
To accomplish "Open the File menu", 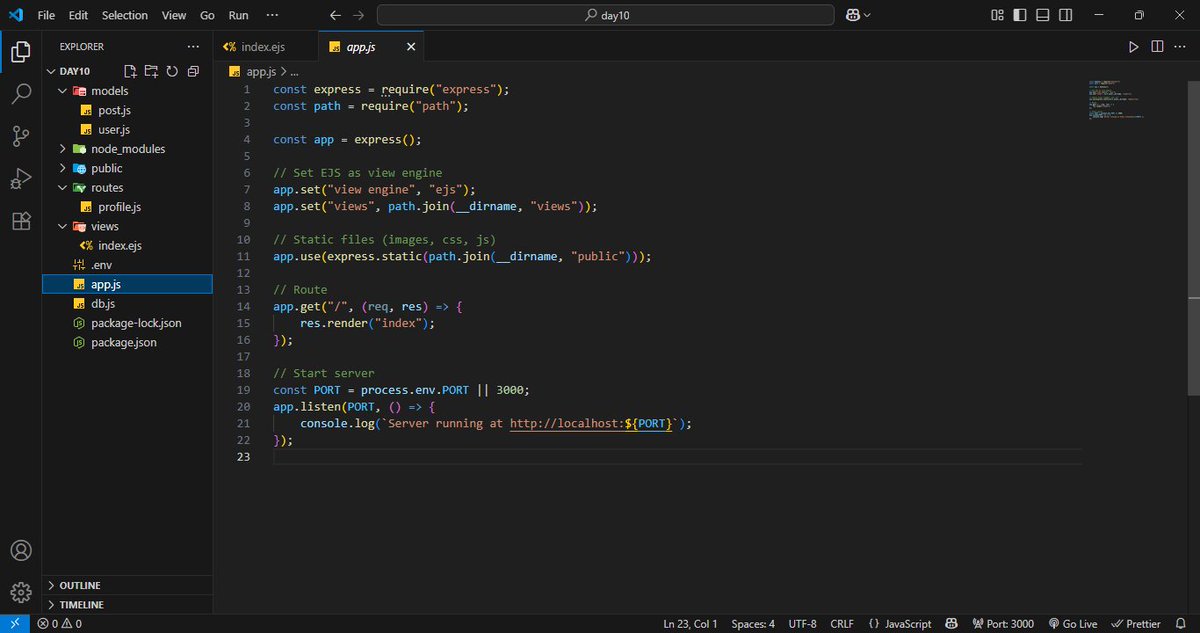I will [x=46, y=15].
